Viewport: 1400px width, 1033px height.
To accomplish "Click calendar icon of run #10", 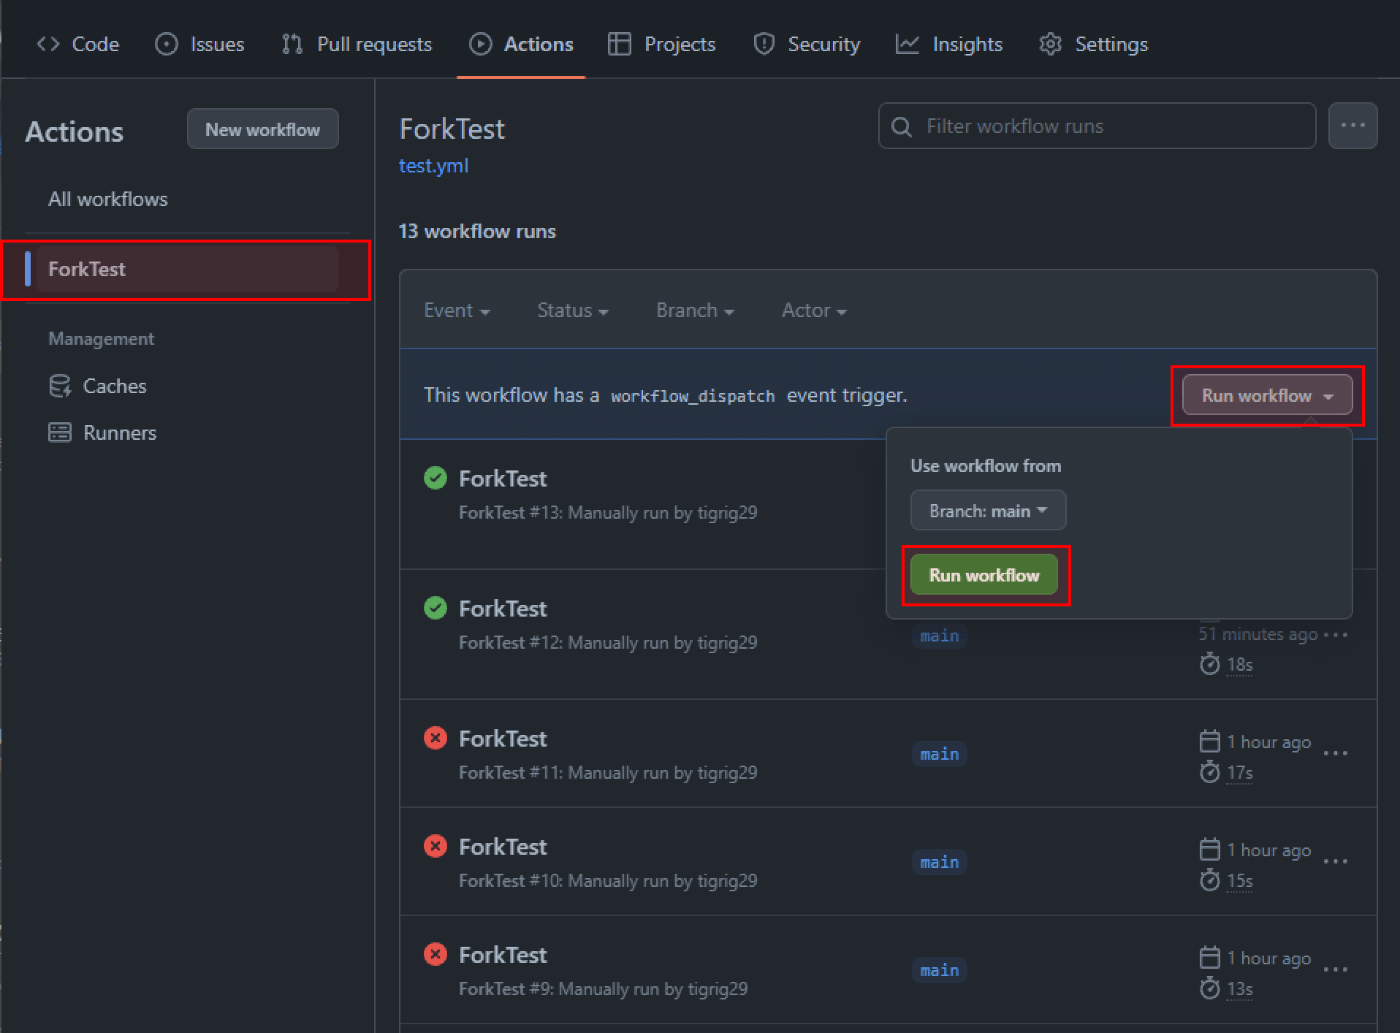I will tap(1210, 849).
